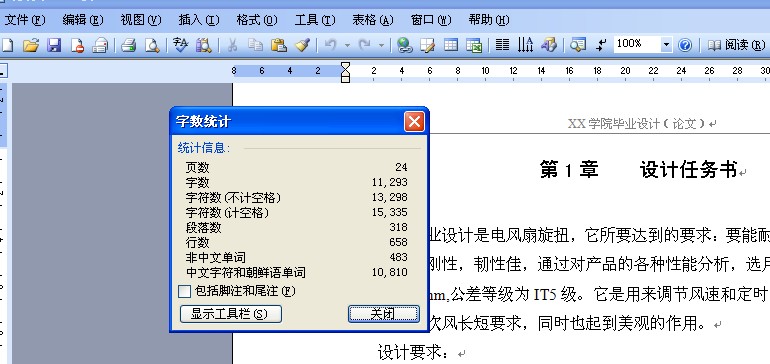Open Microsoft Word Help question icon
The width and height of the screenshot is (770, 364).
tap(685, 46)
